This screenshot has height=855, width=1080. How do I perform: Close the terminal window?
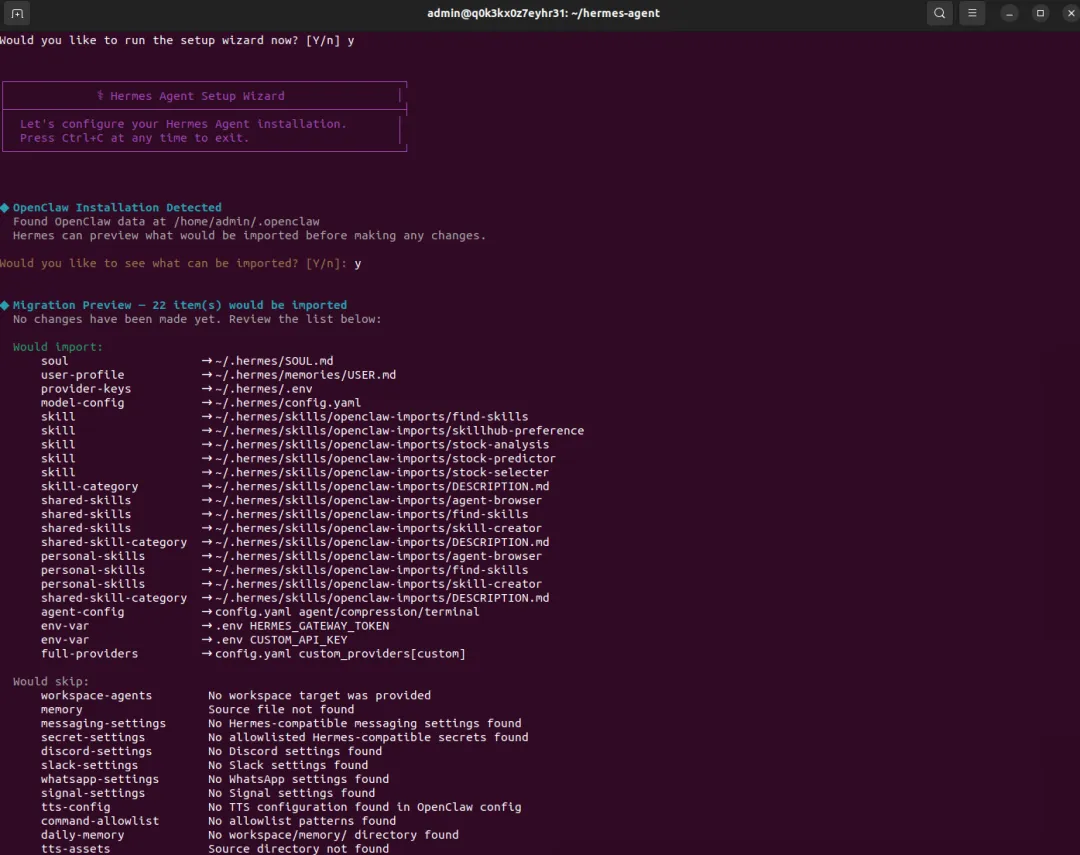1071,13
